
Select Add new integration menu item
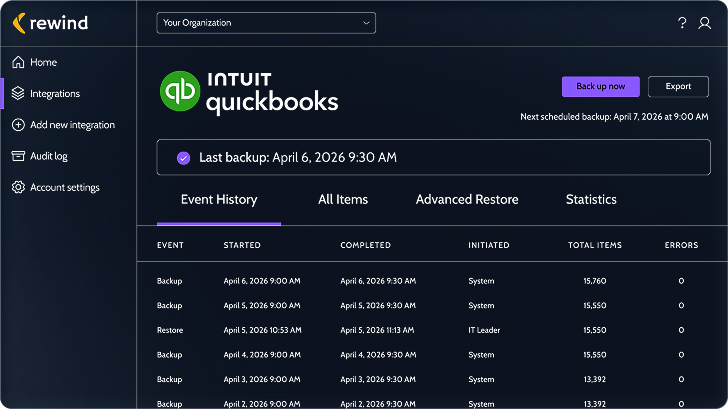[72, 125]
